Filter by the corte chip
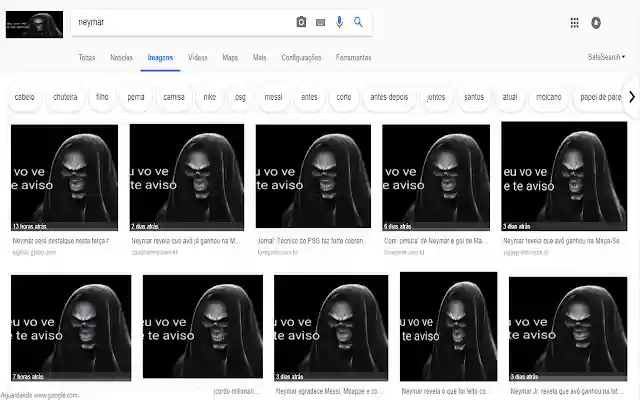 344,97
